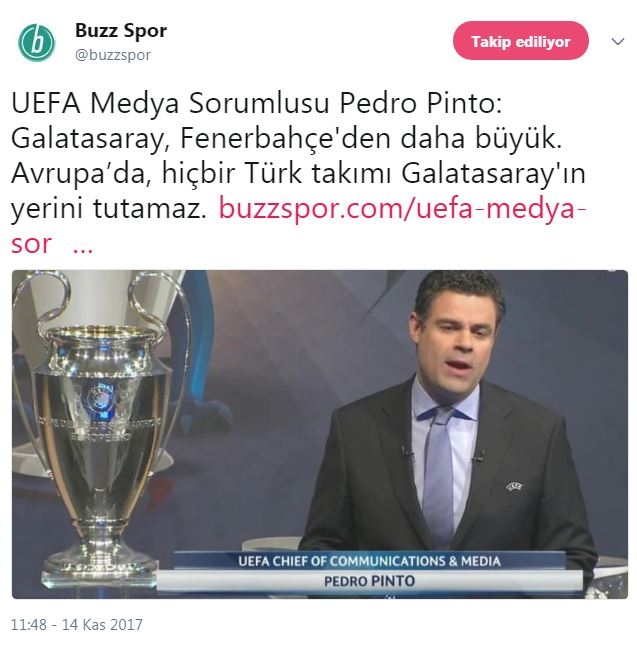
Task: Open the green Buzz Spor avatar logo
Action: 37,42
